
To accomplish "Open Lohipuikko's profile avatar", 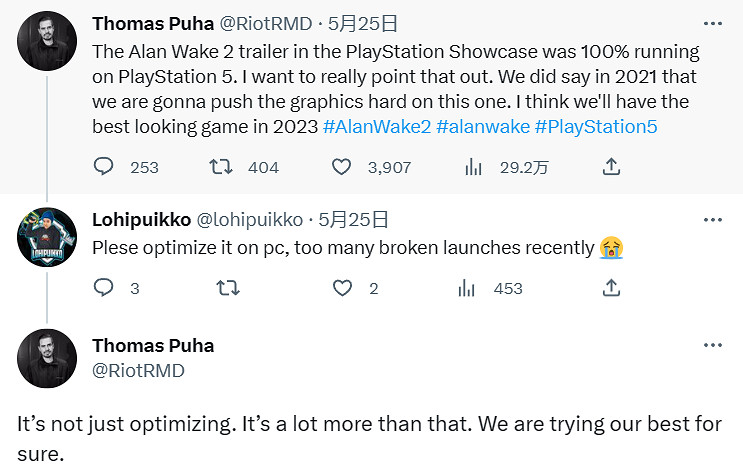I will [x=47, y=237].
